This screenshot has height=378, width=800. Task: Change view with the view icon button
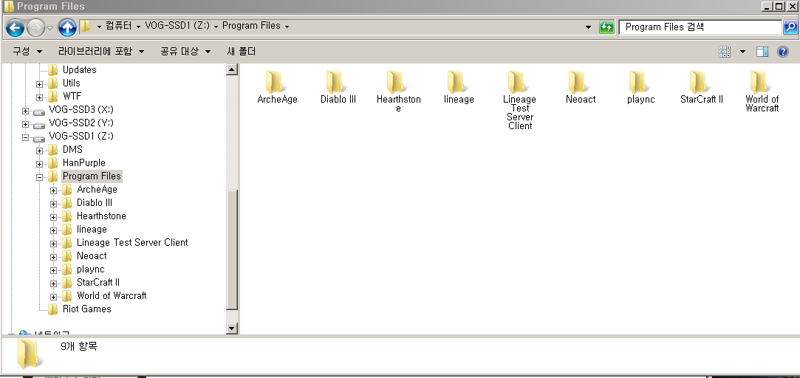[x=724, y=52]
